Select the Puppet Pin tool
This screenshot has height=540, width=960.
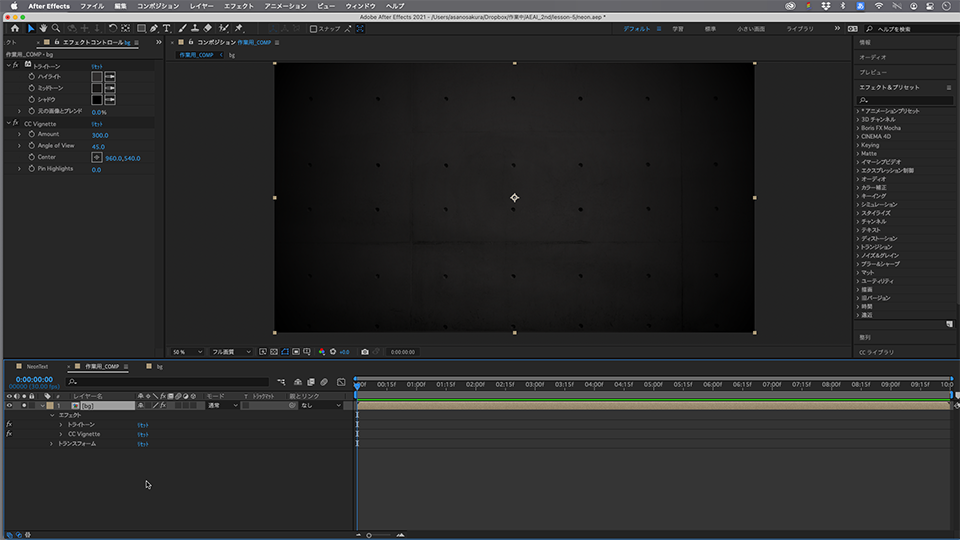click(x=238, y=28)
